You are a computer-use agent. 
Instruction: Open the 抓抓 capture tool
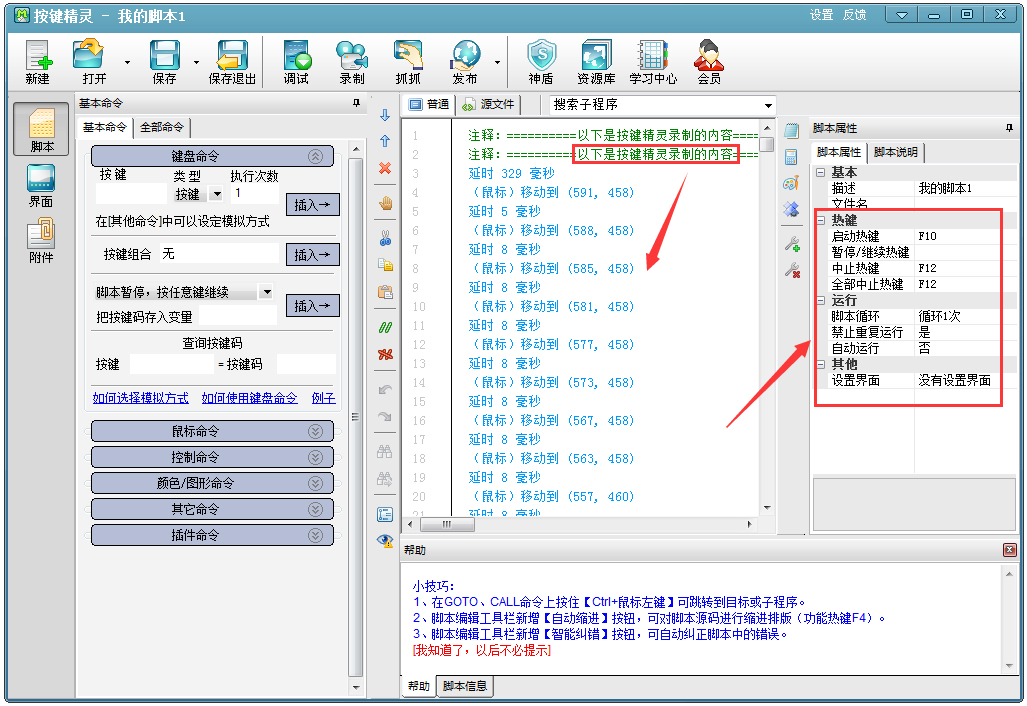408,62
